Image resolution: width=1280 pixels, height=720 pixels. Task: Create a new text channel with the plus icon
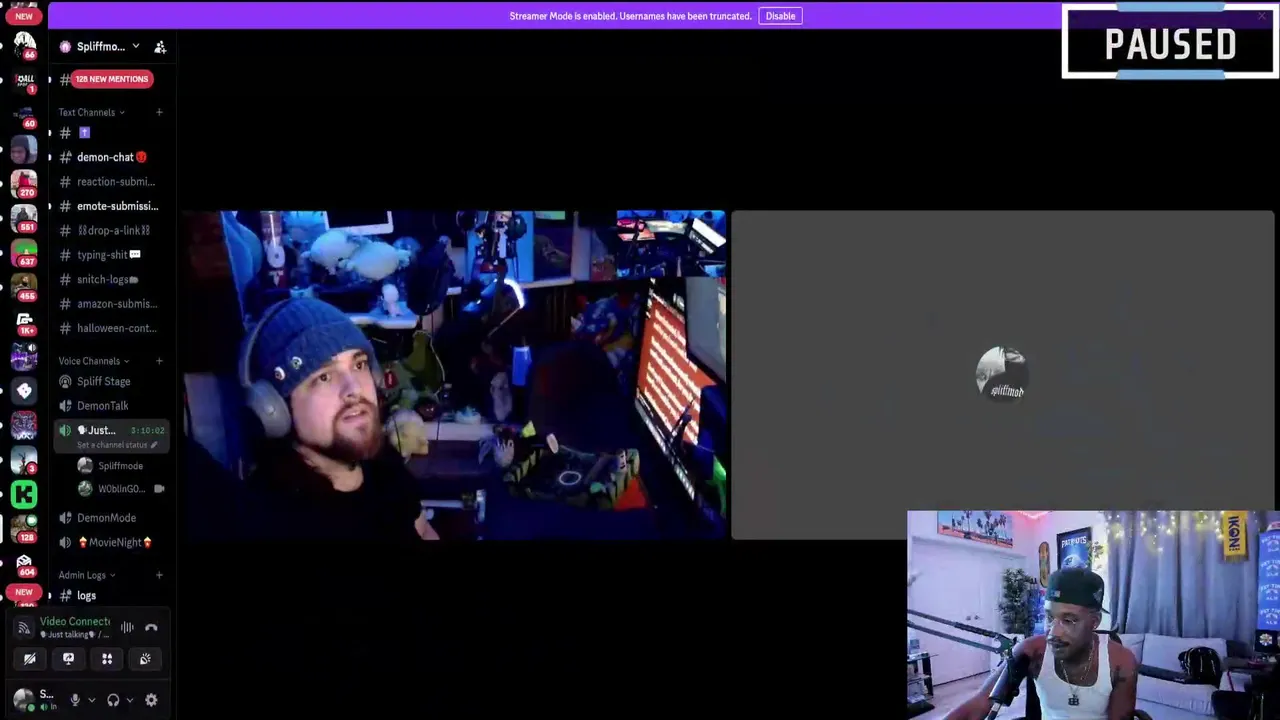[159, 112]
